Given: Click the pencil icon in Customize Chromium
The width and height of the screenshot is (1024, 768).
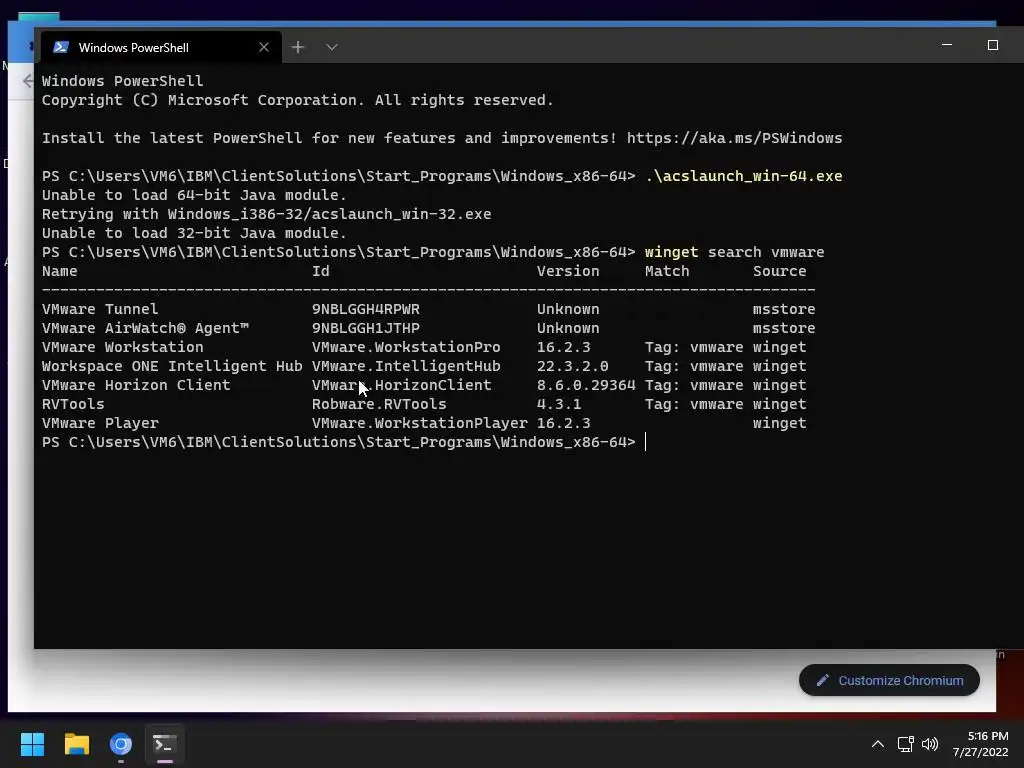Looking at the screenshot, I should [823, 680].
